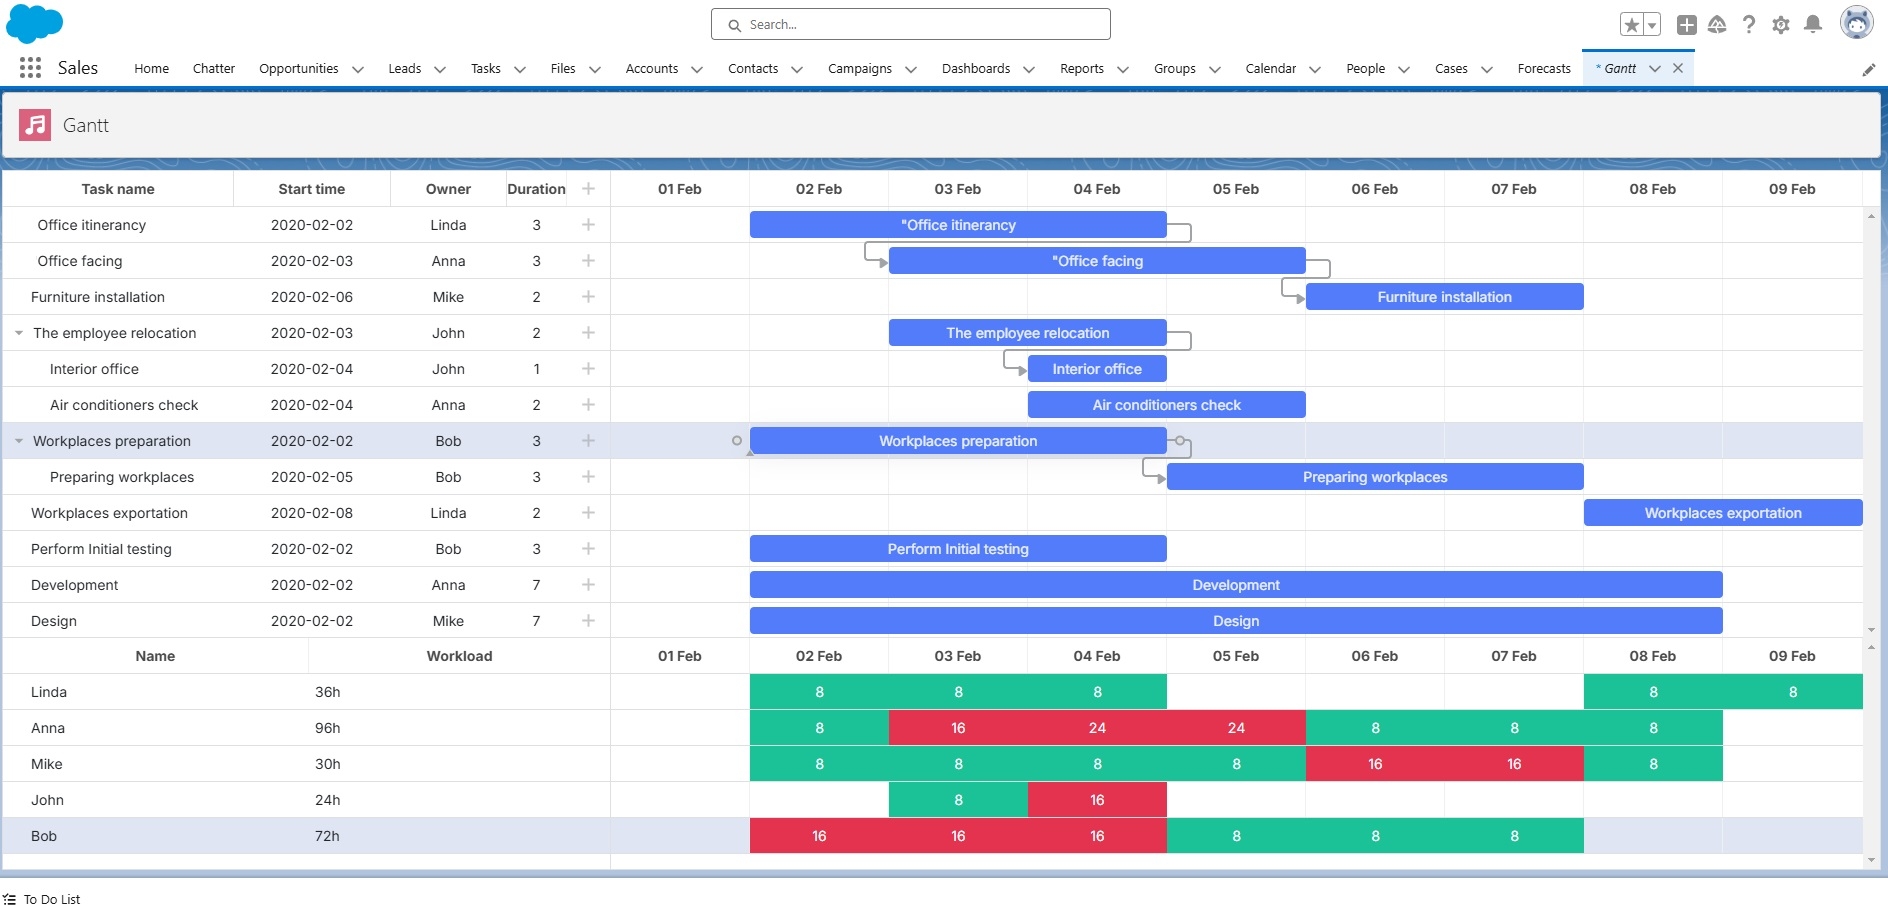Open the To Do List

click(x=52, y=898)
